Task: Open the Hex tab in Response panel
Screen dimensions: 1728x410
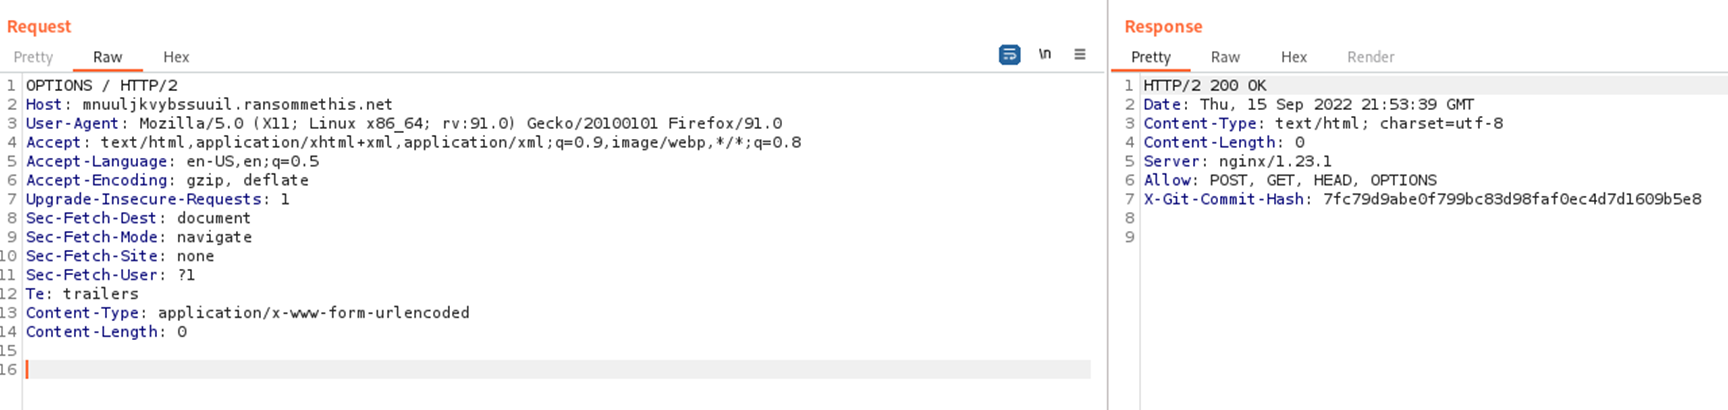Action: point(1294,57)
